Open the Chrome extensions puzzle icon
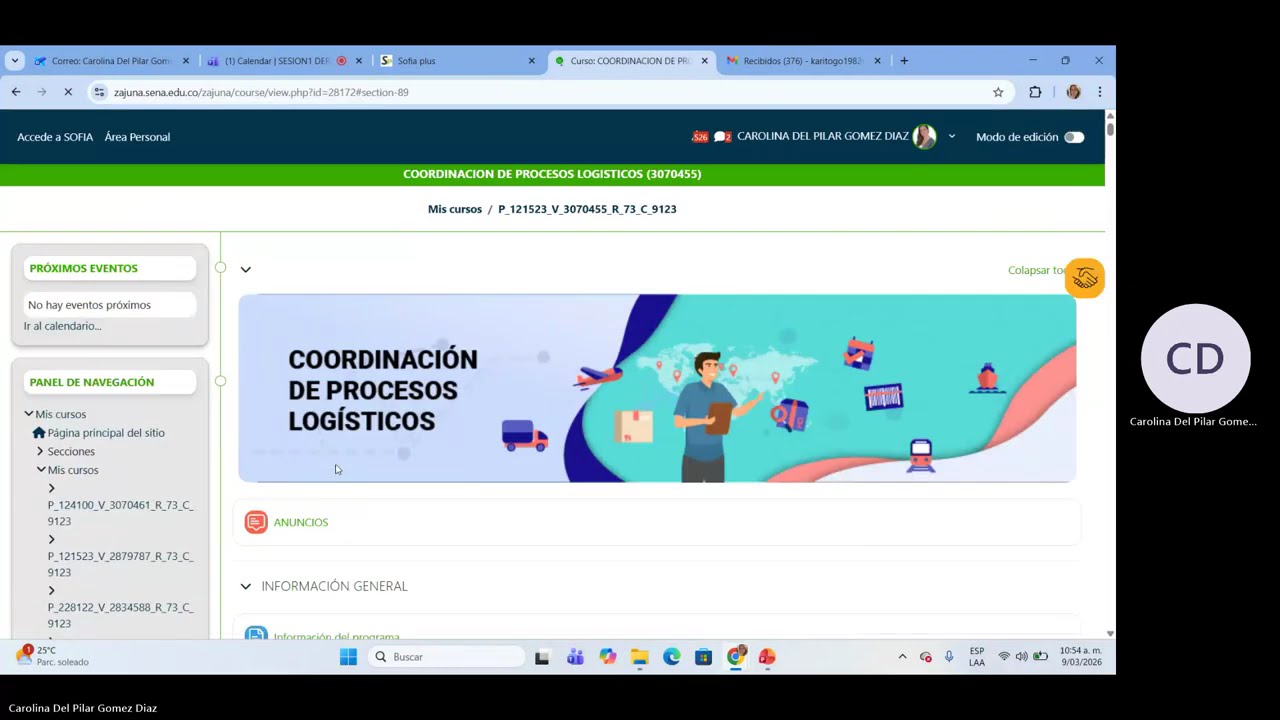This screenshot has height=720, width=1280. click(1035, 92)
